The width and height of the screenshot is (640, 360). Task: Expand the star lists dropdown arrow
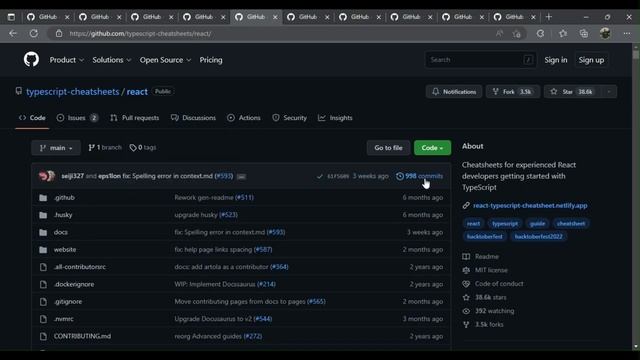[609, 91]
